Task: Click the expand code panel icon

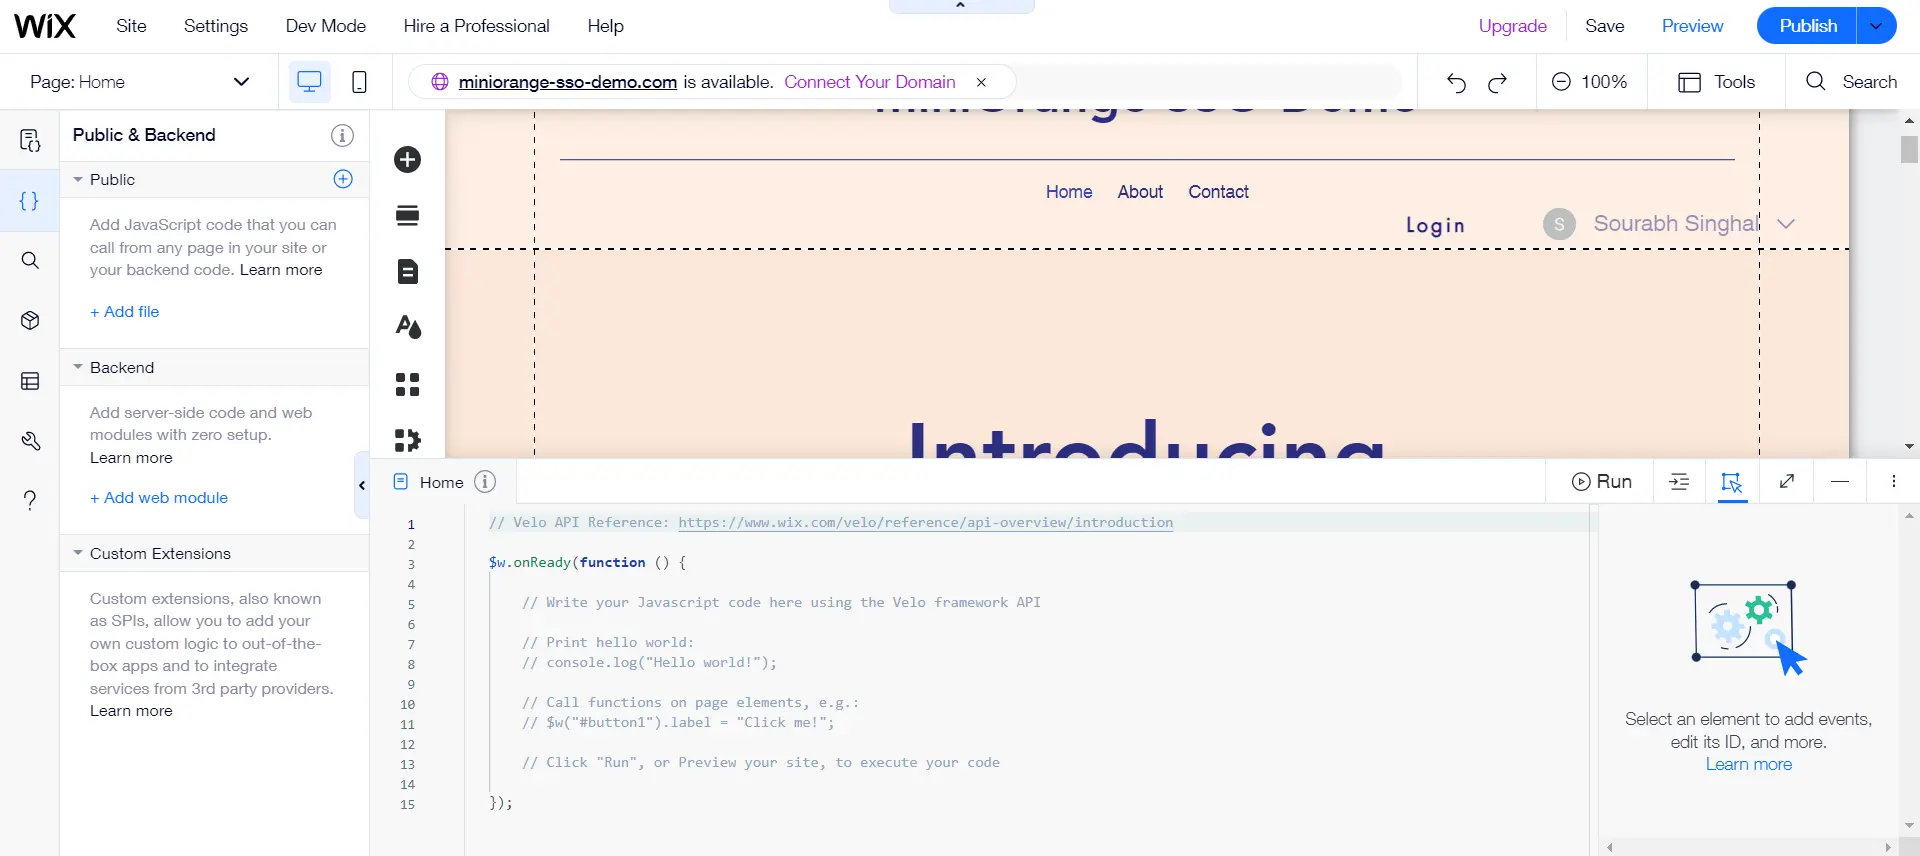Action: click(x=1787, y=482)
